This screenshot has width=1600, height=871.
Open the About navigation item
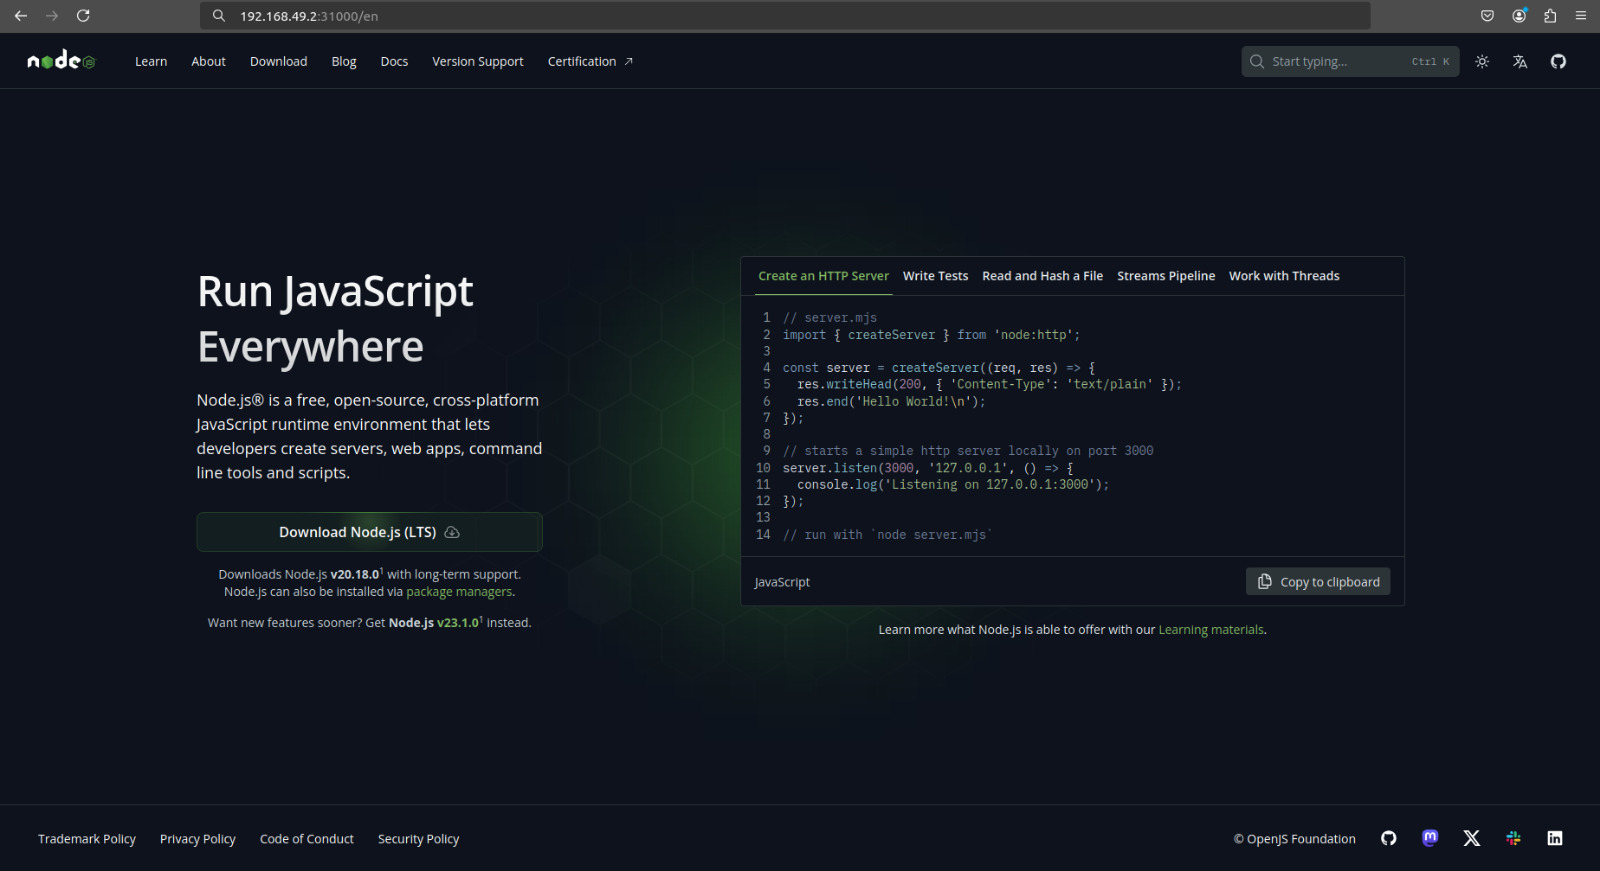click(x=208, y=61)
